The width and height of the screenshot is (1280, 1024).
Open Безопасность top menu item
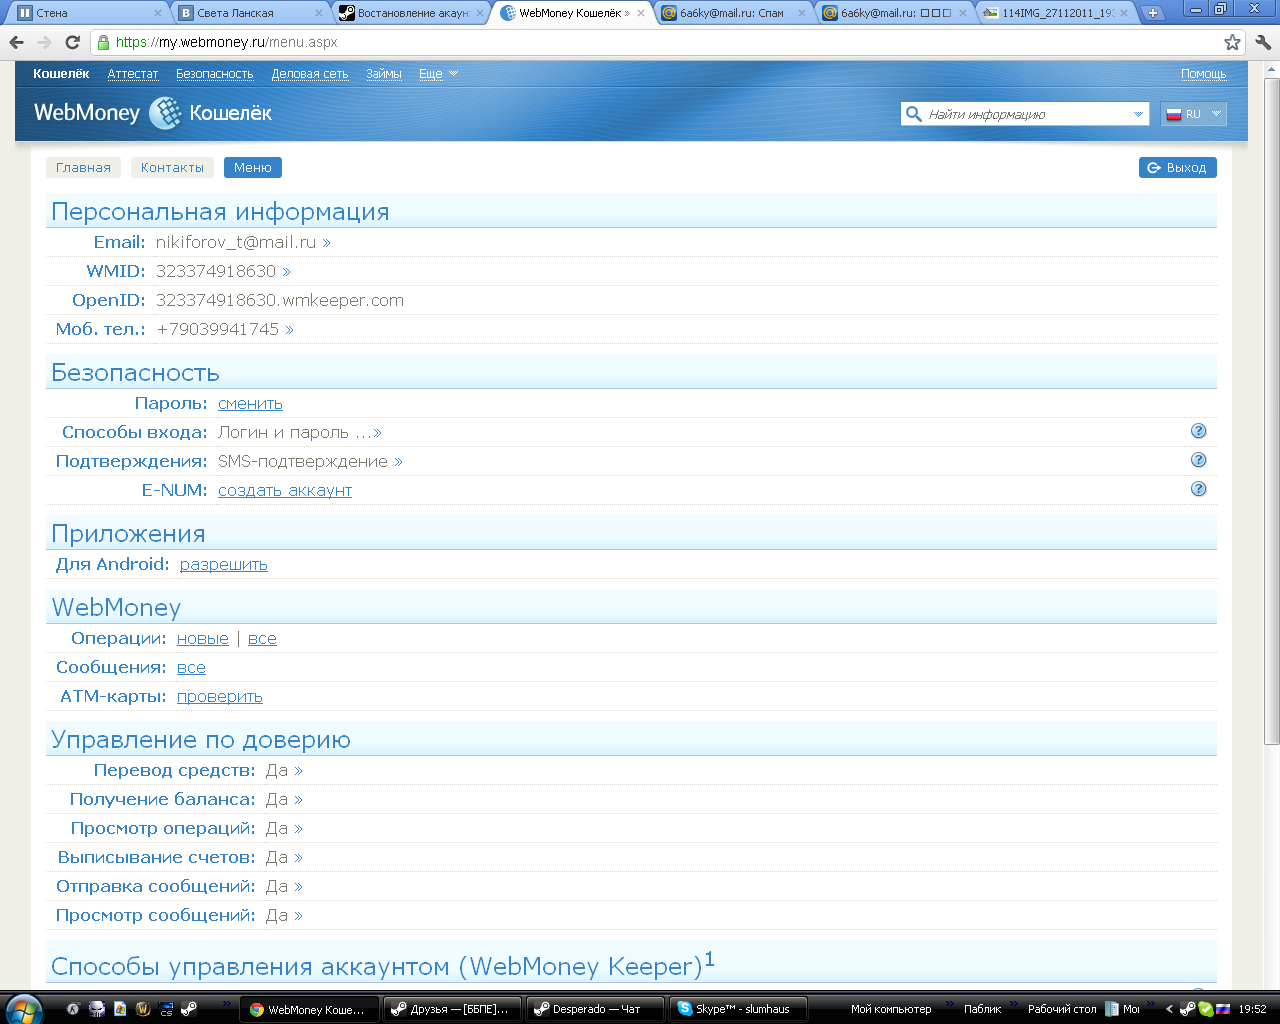[x=215, y=74]
